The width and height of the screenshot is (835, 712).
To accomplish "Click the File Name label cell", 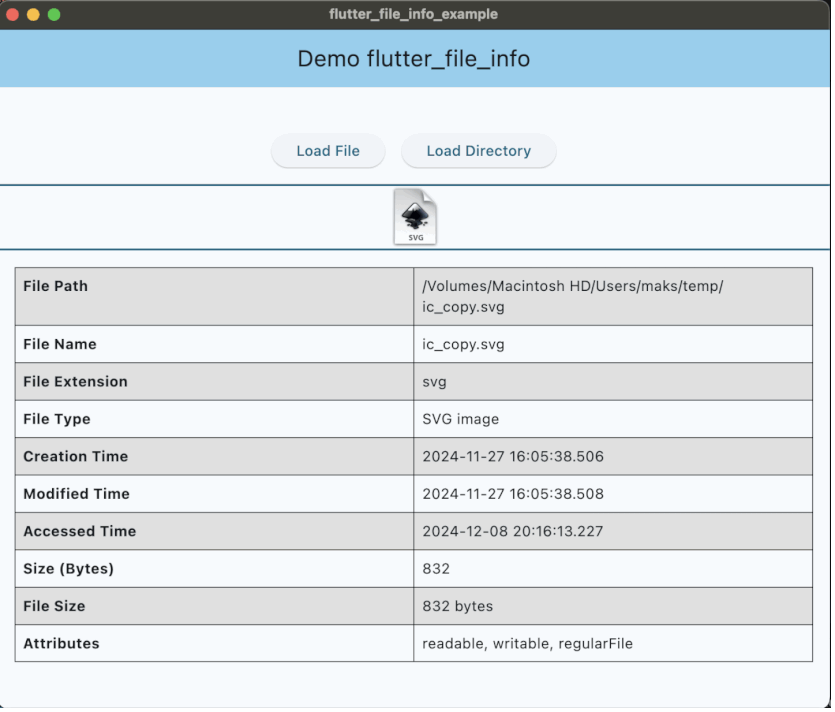I will pyautogui.click(x=215, y=346).
